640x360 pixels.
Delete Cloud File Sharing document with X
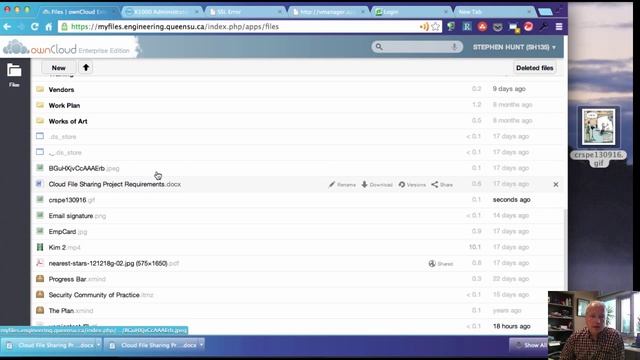tap(556, 184)
